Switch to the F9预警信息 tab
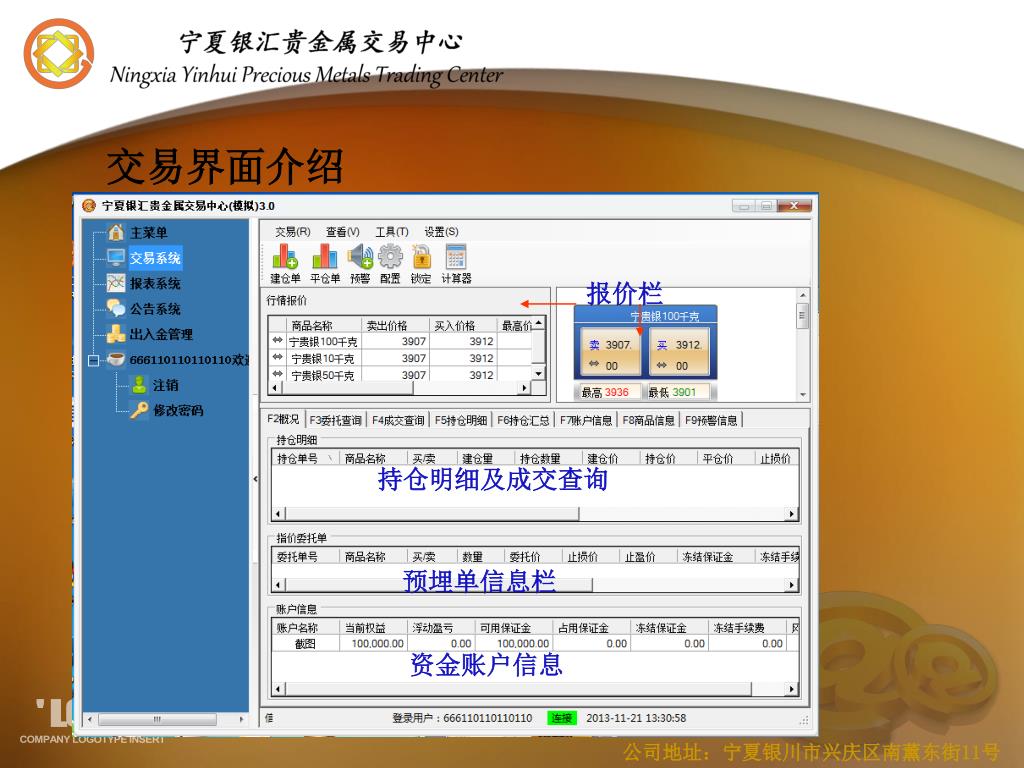Image resolution: width=1024 pixels, height=768 pixels. click(711, 421)
